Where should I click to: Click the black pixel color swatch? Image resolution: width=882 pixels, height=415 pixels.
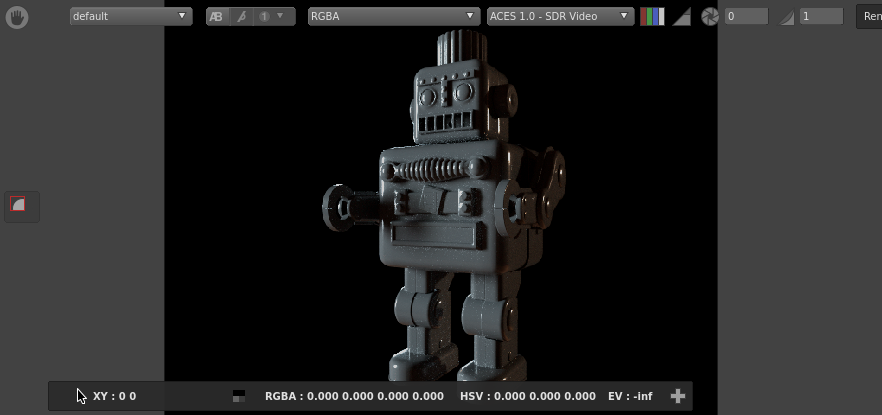click(238, 396)
